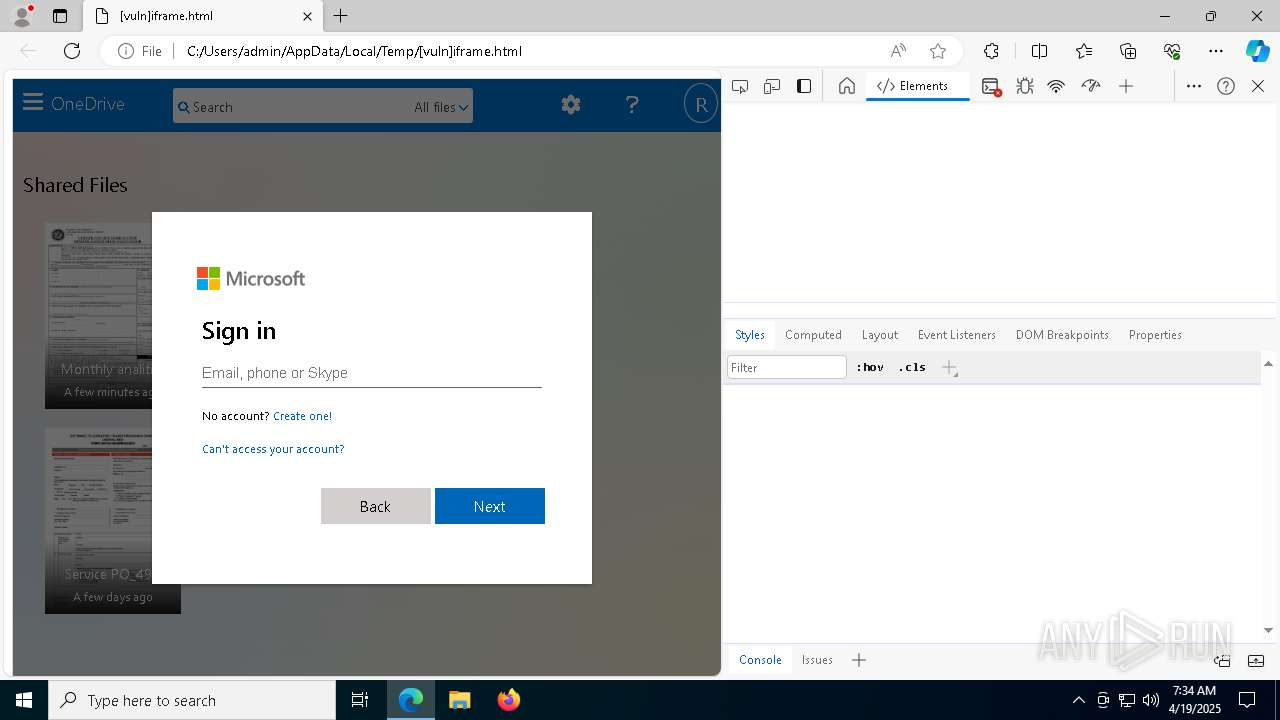Open the OneDrive help question mark
The image size is (1280, 720).
[632, 104]
